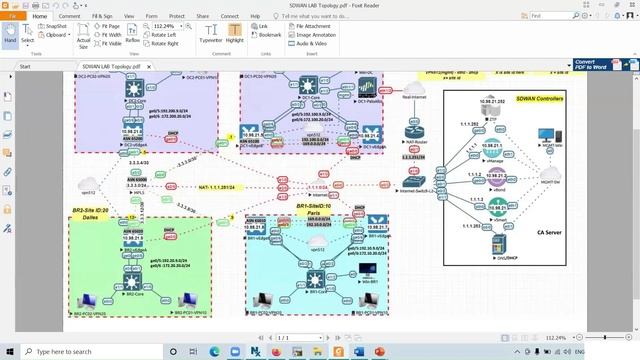Screen dimensions: 640x360
Task: Open the Pages thumbnail side panel
Action: pos(7,116)
